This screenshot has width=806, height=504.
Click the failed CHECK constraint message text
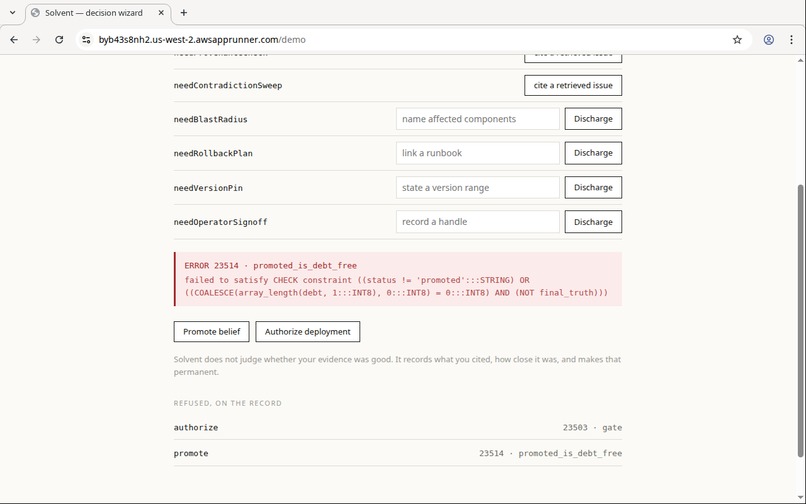pyautogui.click(x=396, y=286)
